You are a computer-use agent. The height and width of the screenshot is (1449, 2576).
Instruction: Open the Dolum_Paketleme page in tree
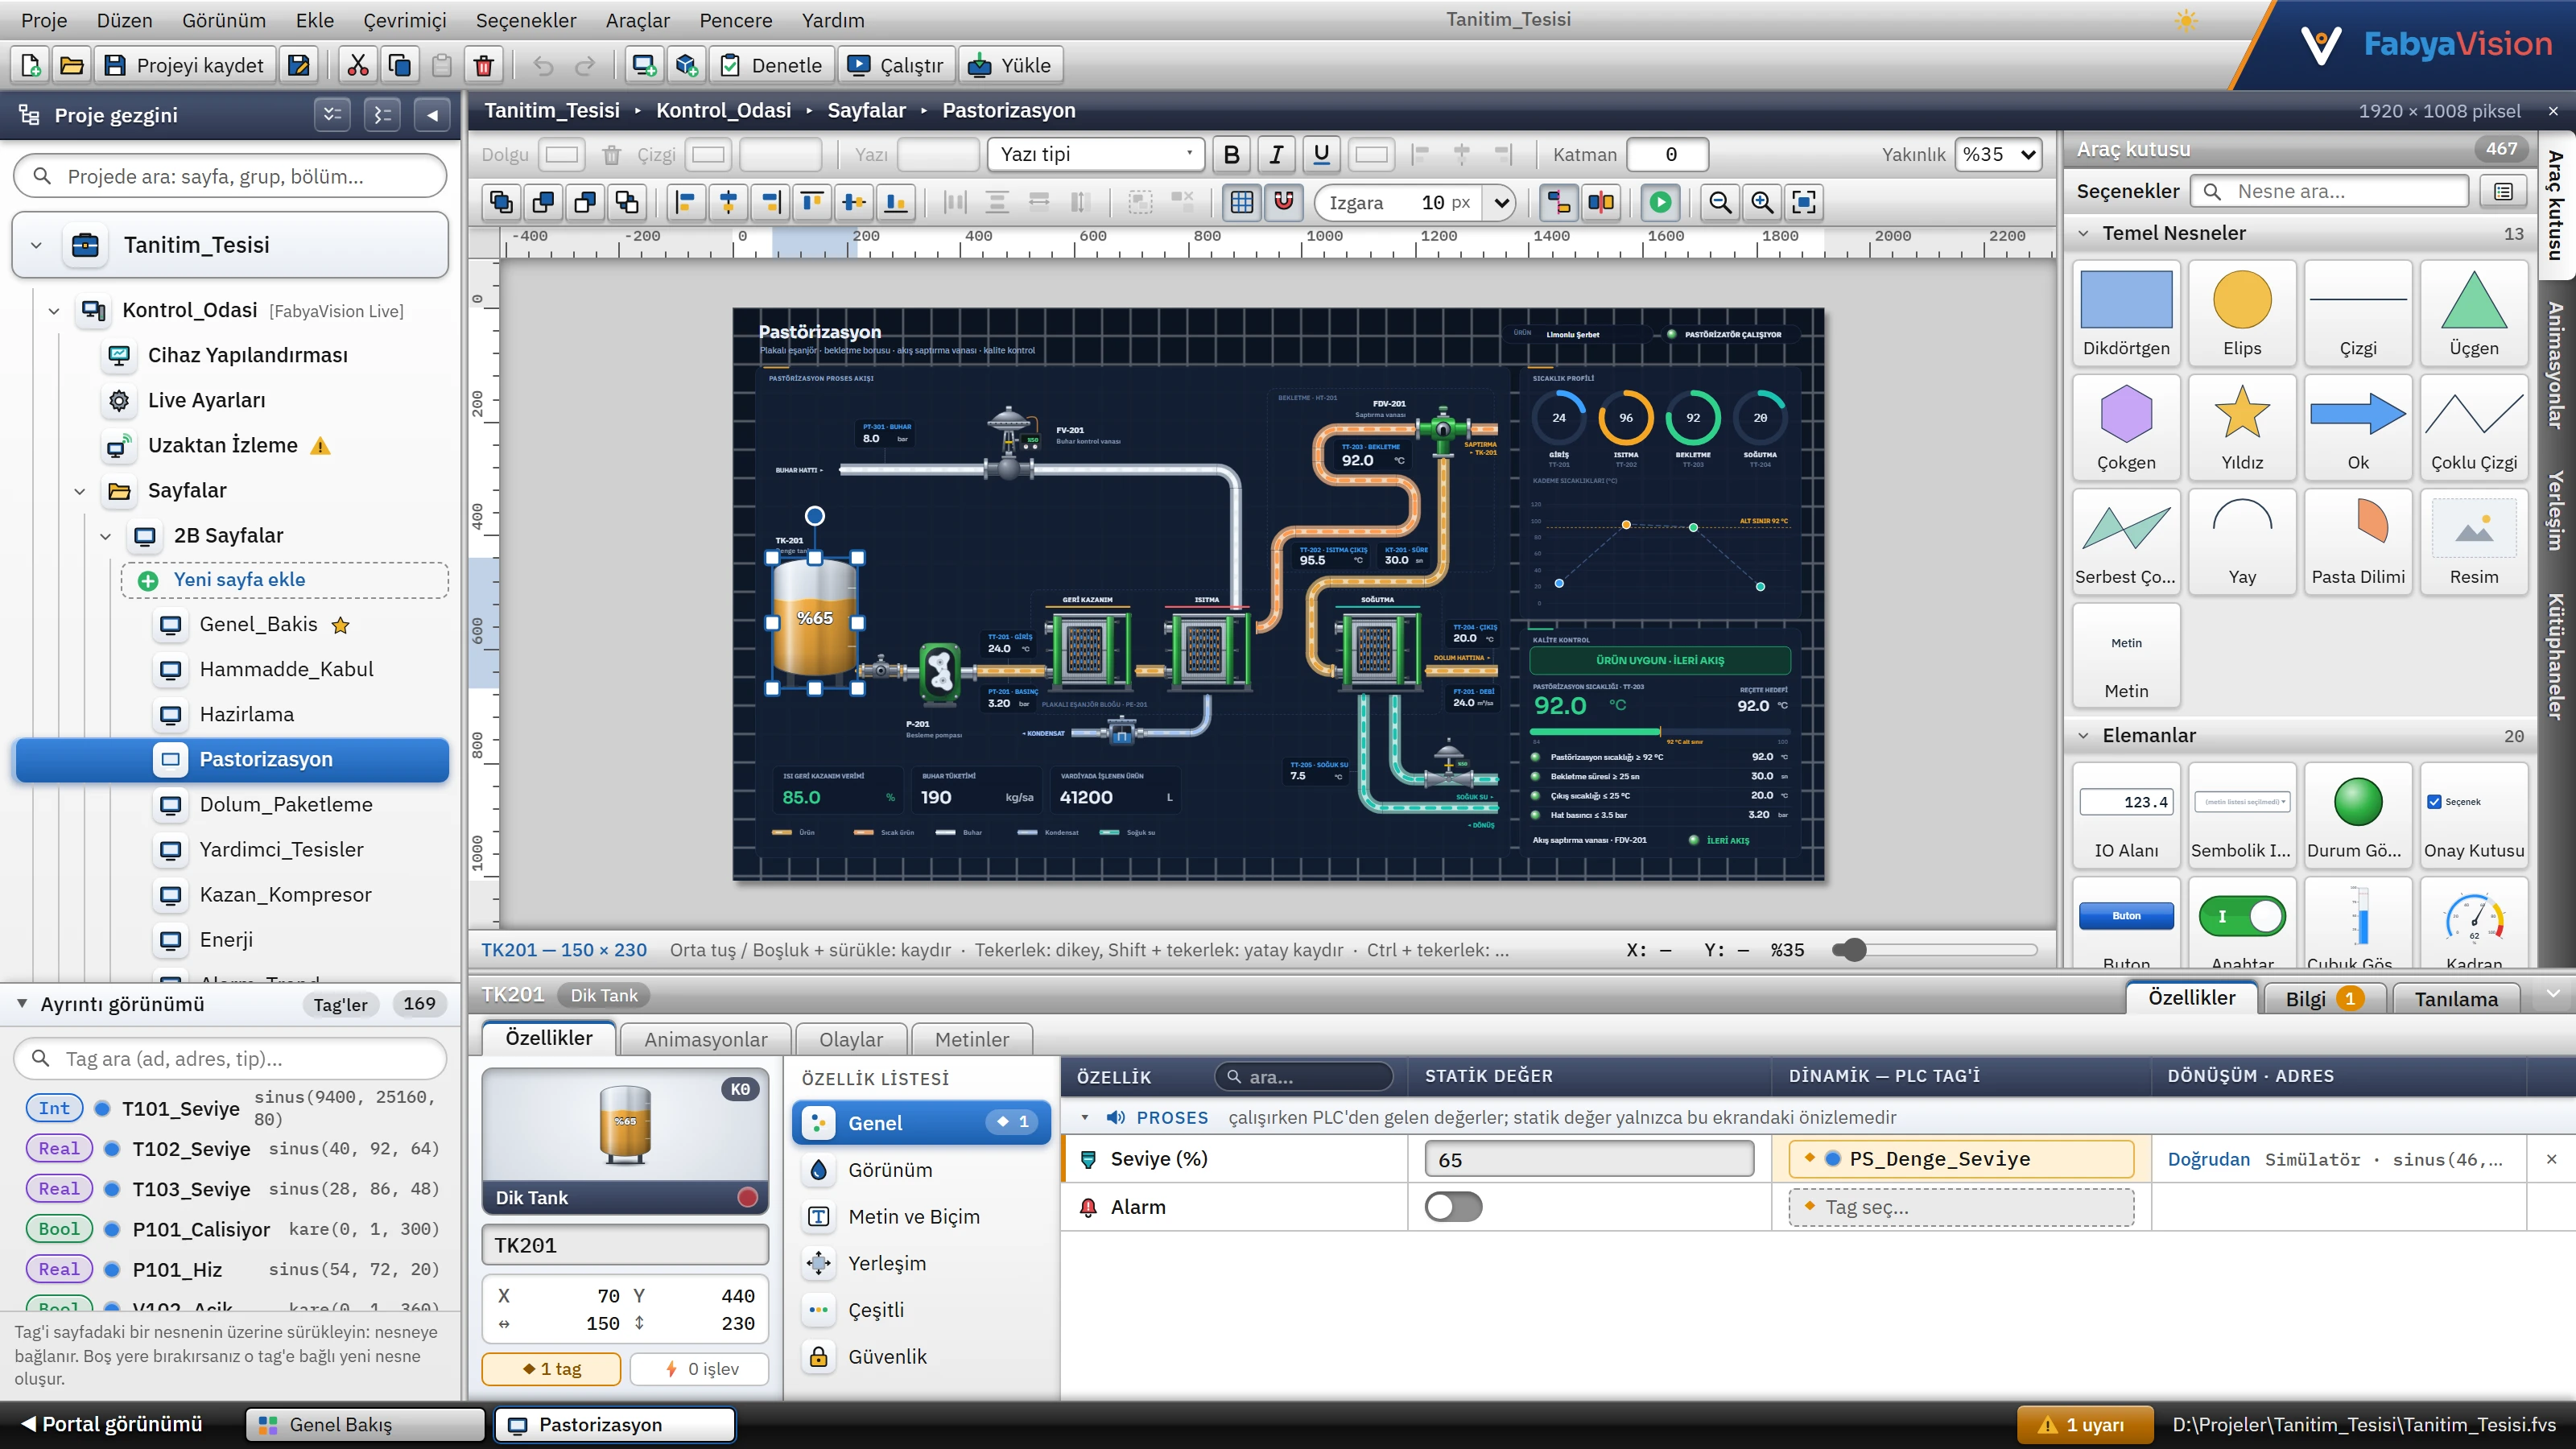pyautogui.click(x=286, y=804)
